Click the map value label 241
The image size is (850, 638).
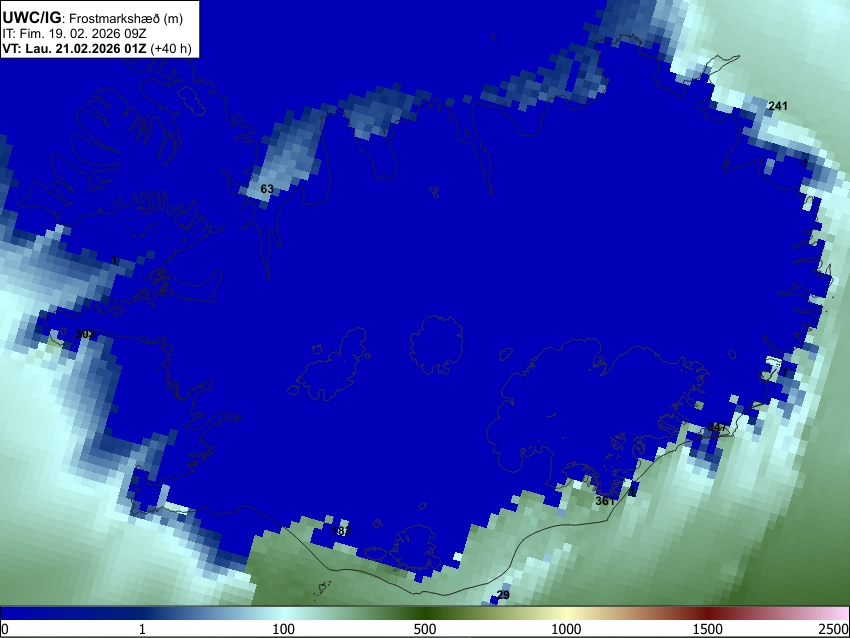tap(777, 106)
